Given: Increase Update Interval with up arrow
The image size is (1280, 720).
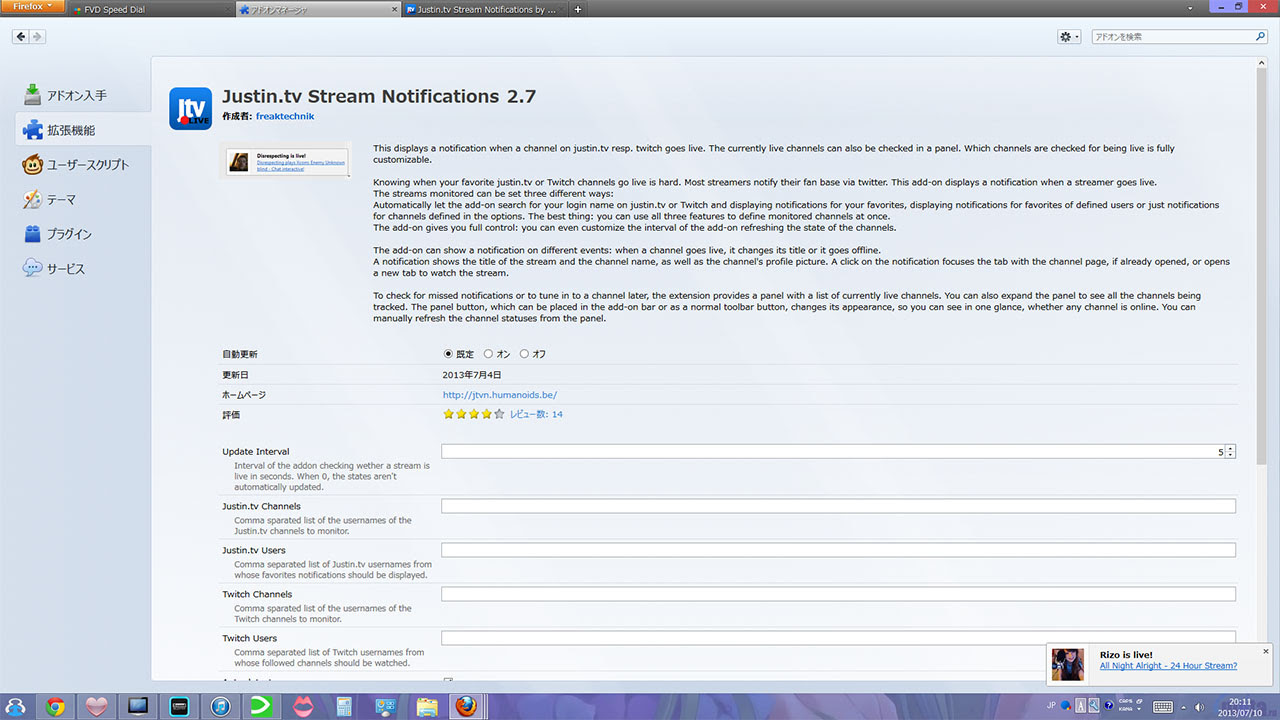Looking at the screenshot, I should 1231,448.
